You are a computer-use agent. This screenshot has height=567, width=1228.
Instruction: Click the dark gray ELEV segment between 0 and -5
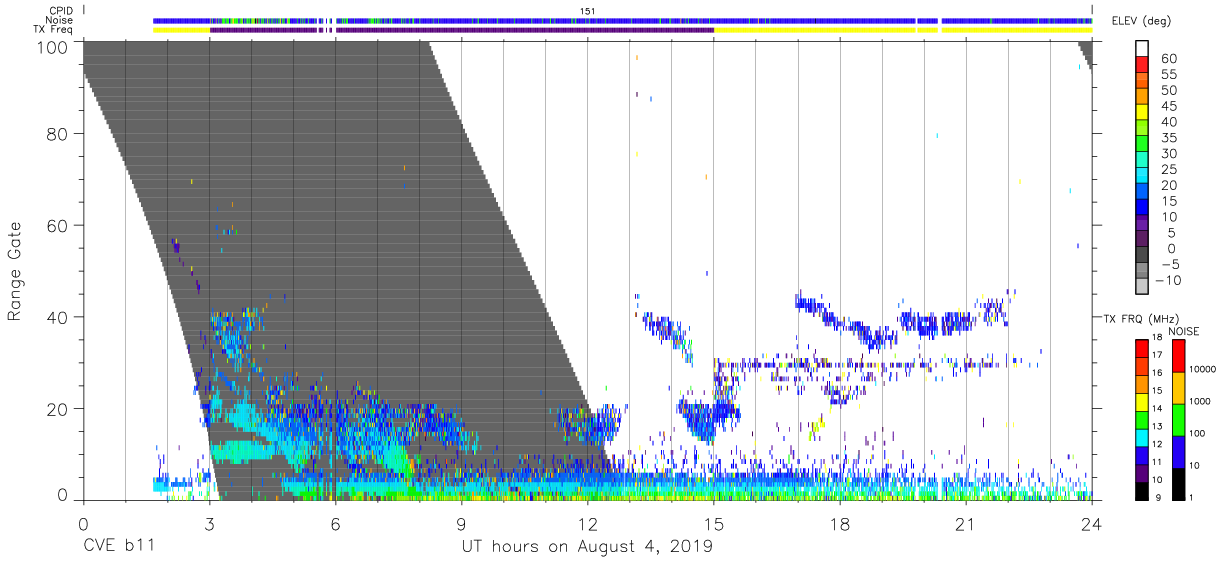pyautogui.click(x=1141, y=253)
